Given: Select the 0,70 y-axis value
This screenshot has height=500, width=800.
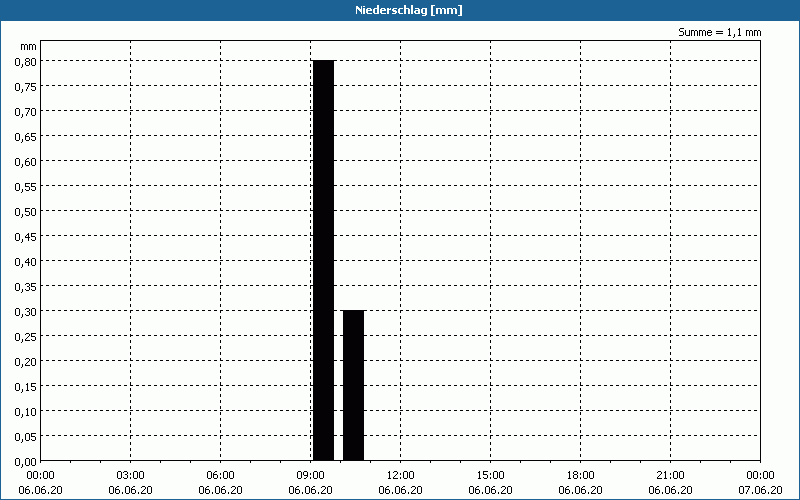Looking at the screenshot, I should pos(26,112).
